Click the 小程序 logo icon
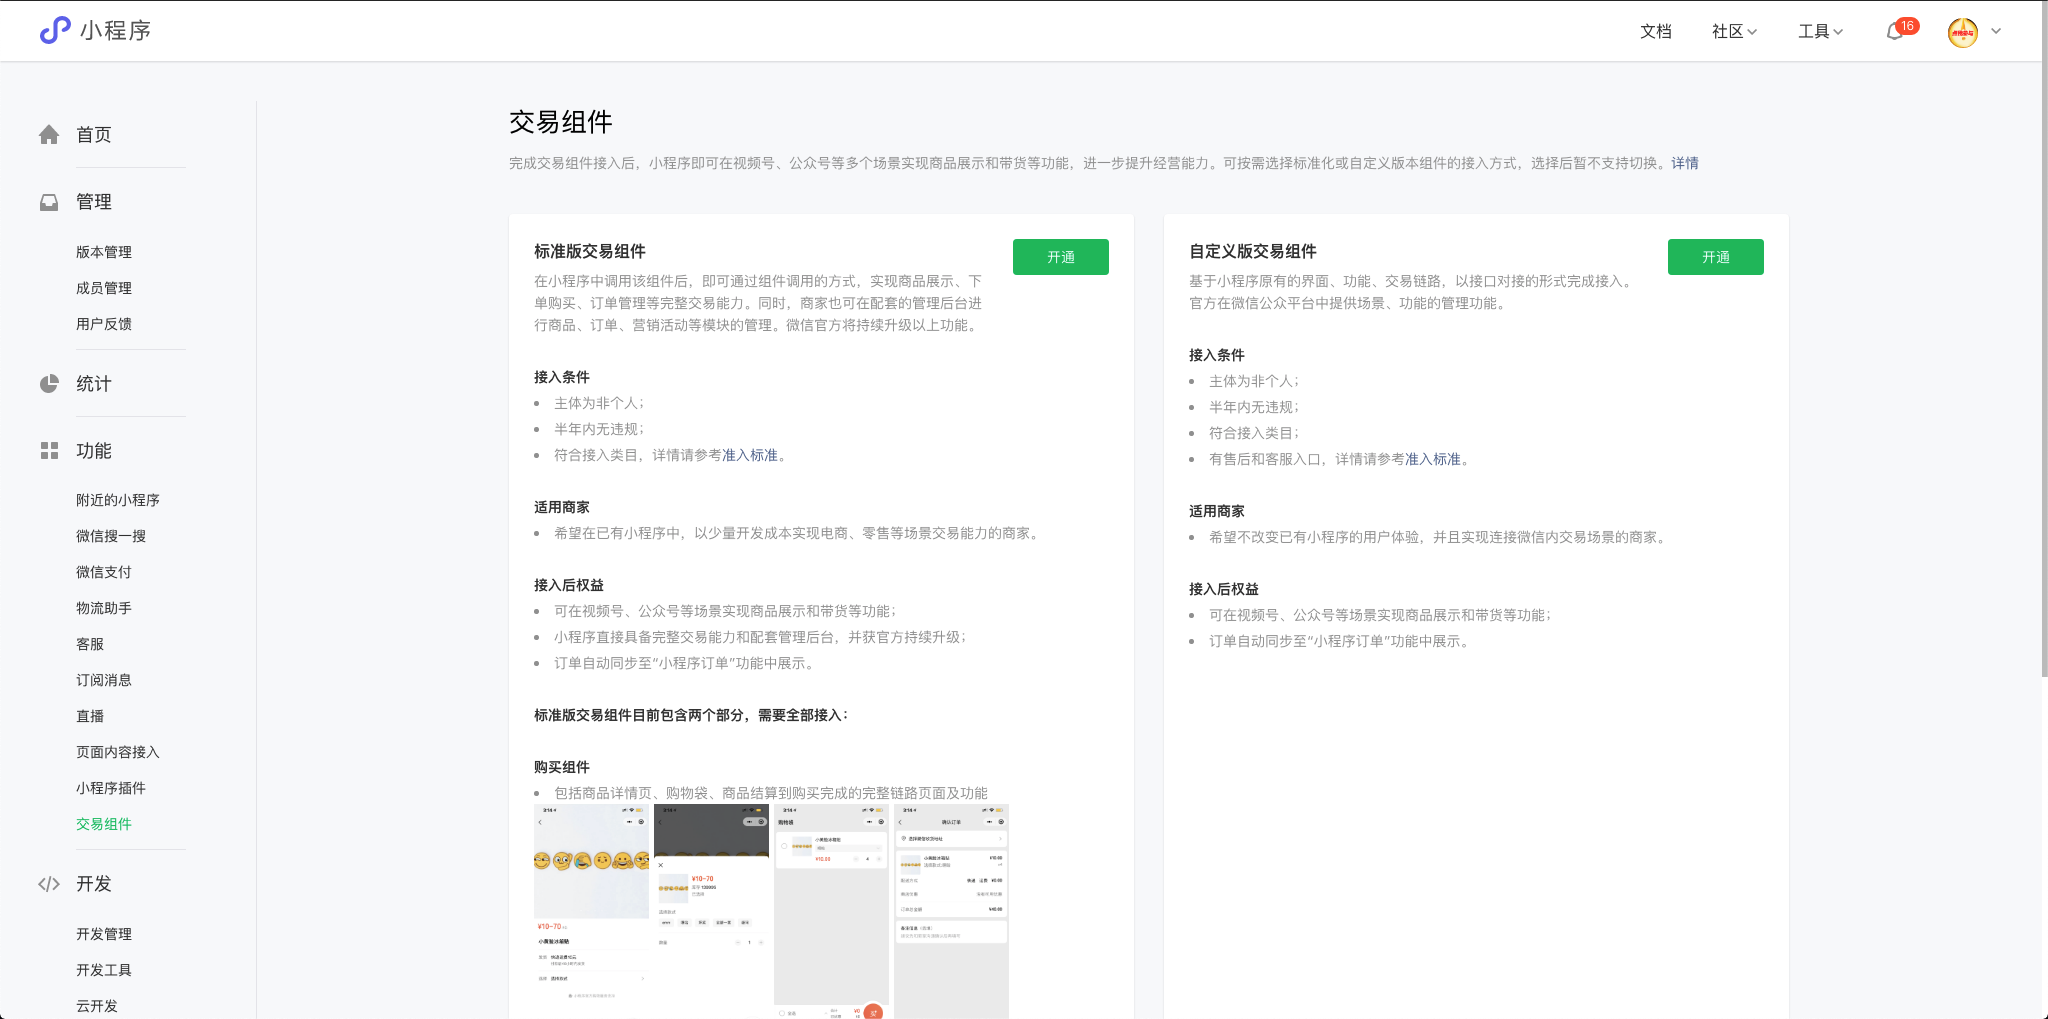Screen dimensions: 2048x1019 [55, 30]
